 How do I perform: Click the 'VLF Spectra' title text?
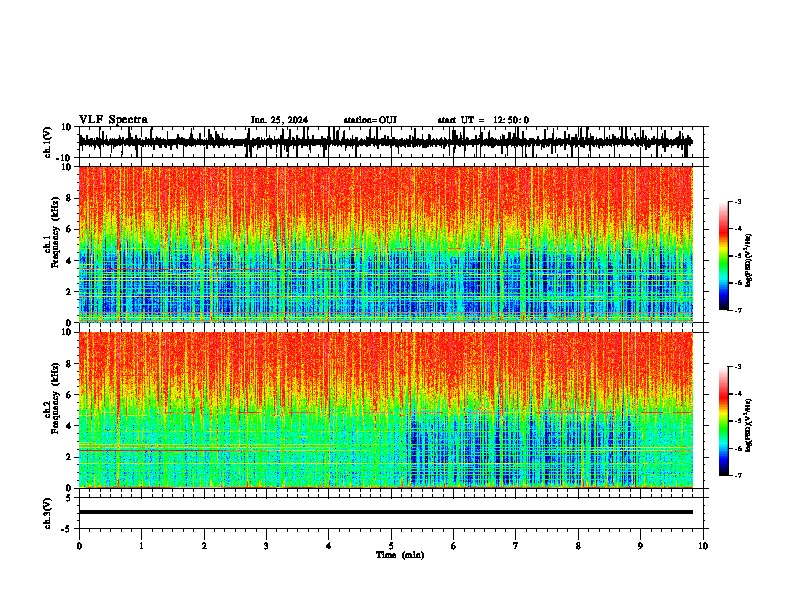[x=113, y=120]
